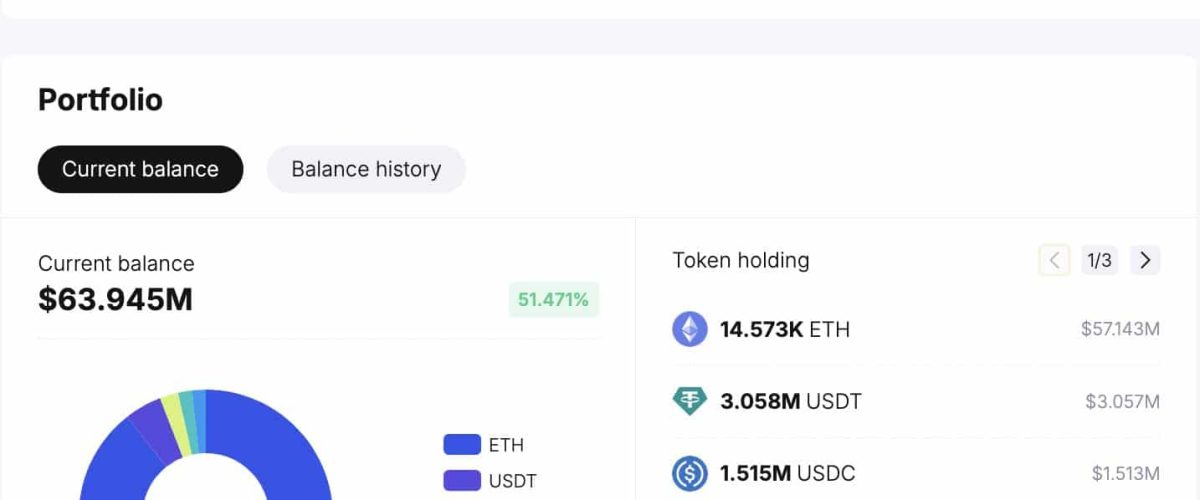The image size is (1200, 500).
Task: Go to previous token holding page
Action: tap(1054, 261)
